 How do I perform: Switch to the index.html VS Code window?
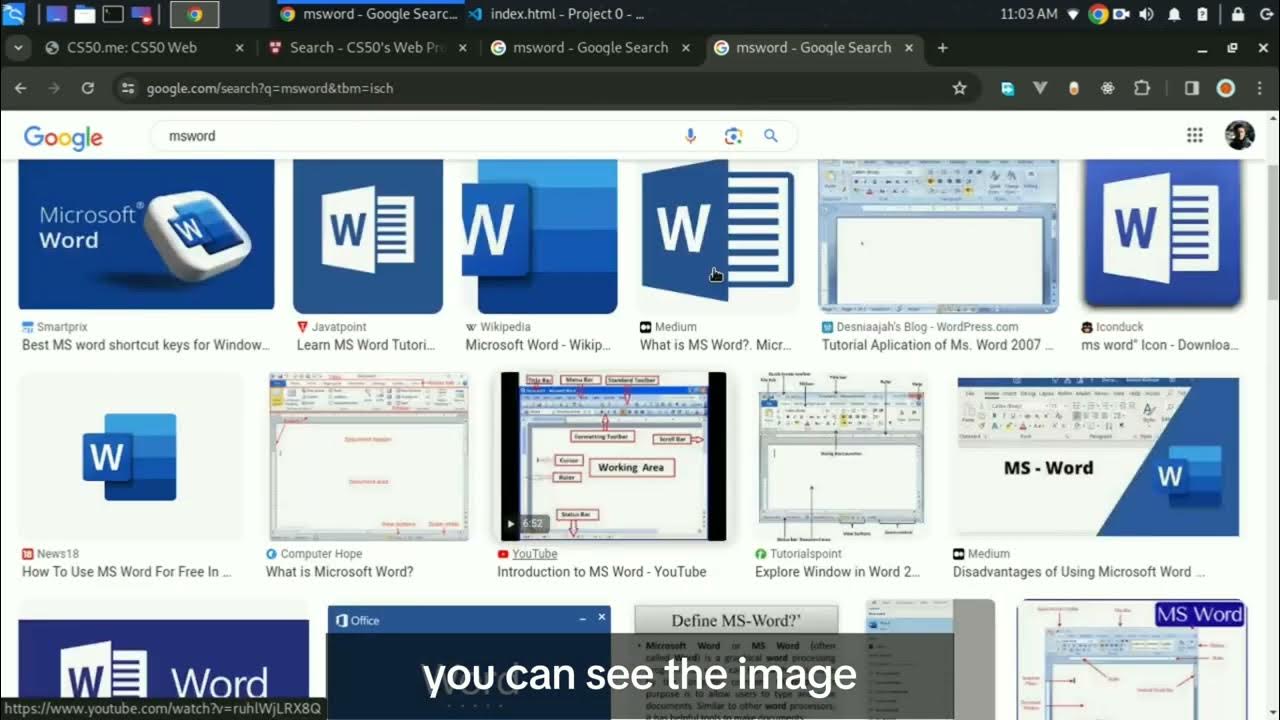[x=556, y=14]
